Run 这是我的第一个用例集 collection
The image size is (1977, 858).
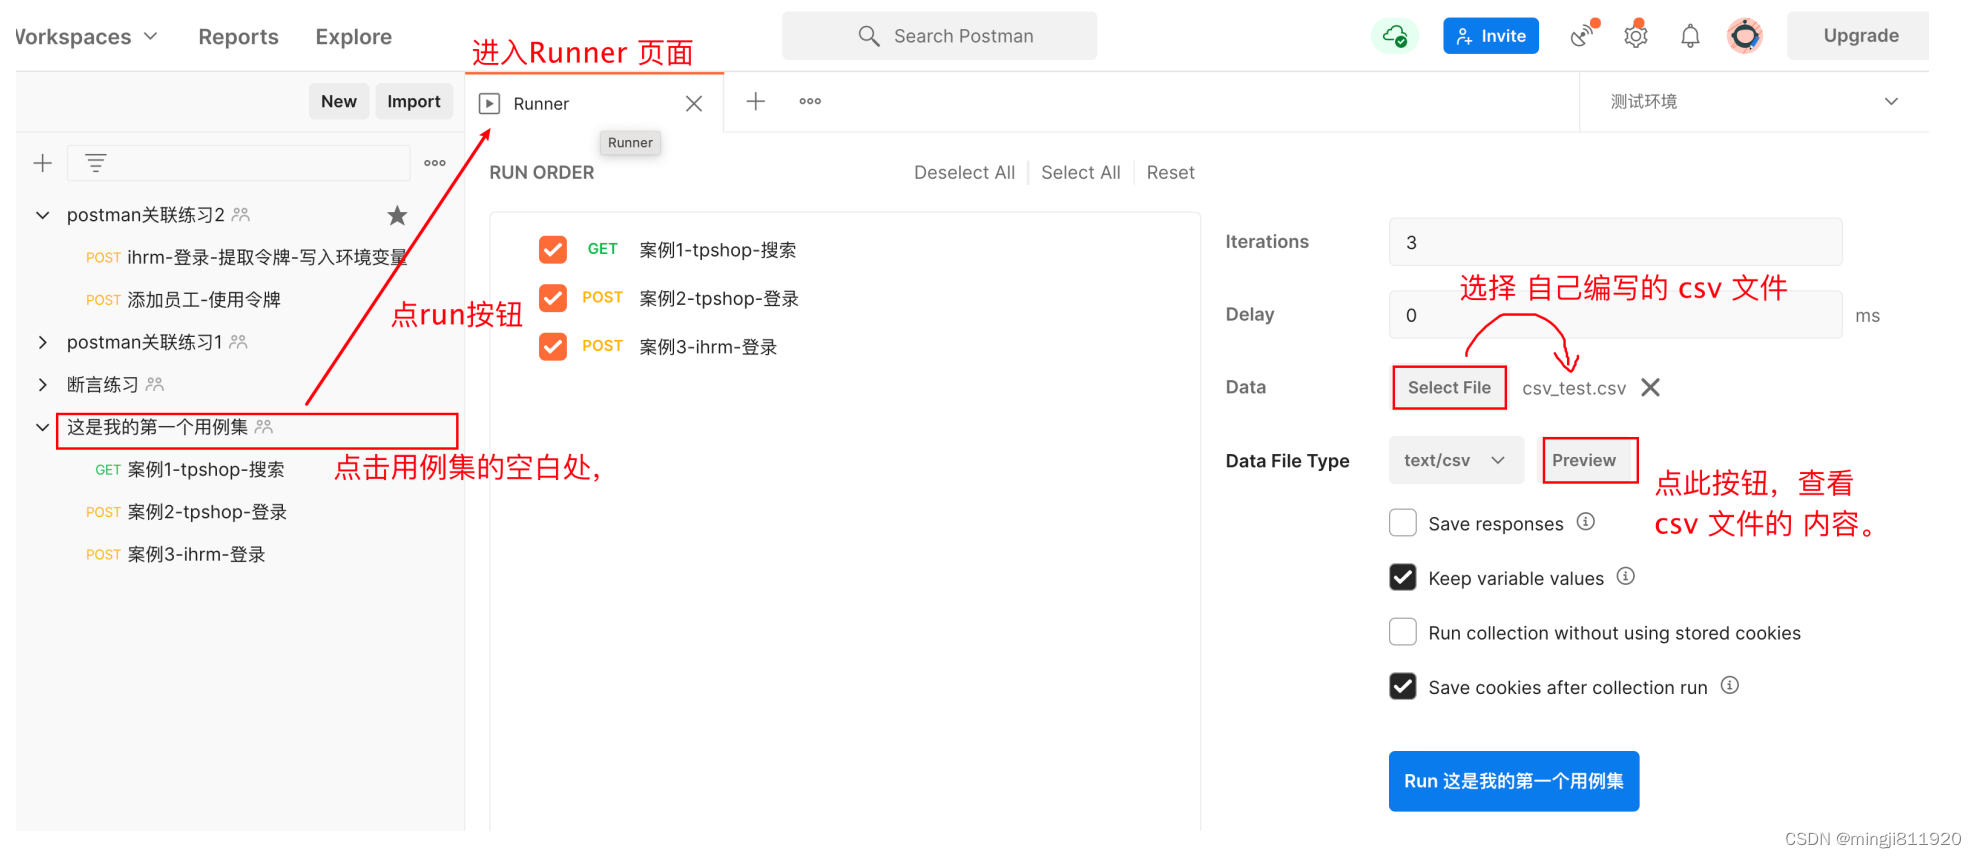1513,781
